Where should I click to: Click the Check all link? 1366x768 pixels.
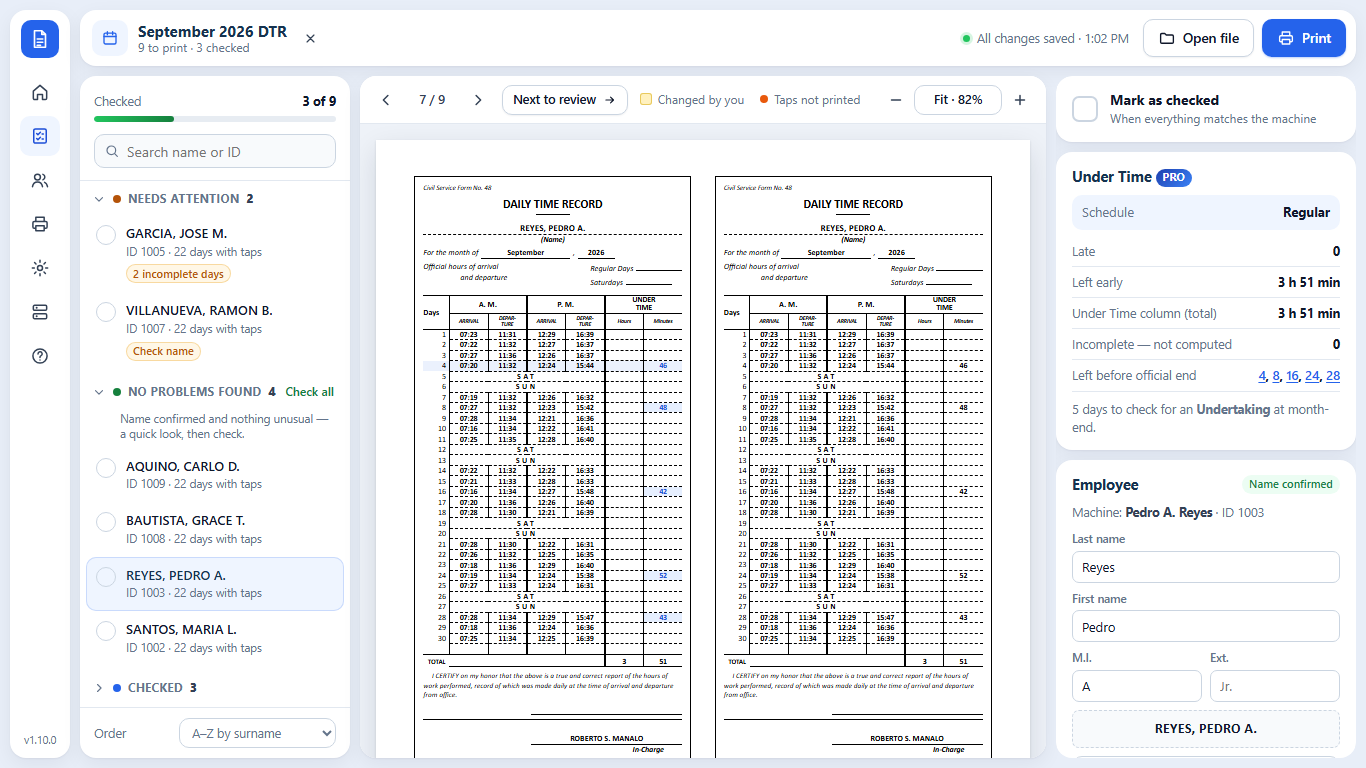310,392
